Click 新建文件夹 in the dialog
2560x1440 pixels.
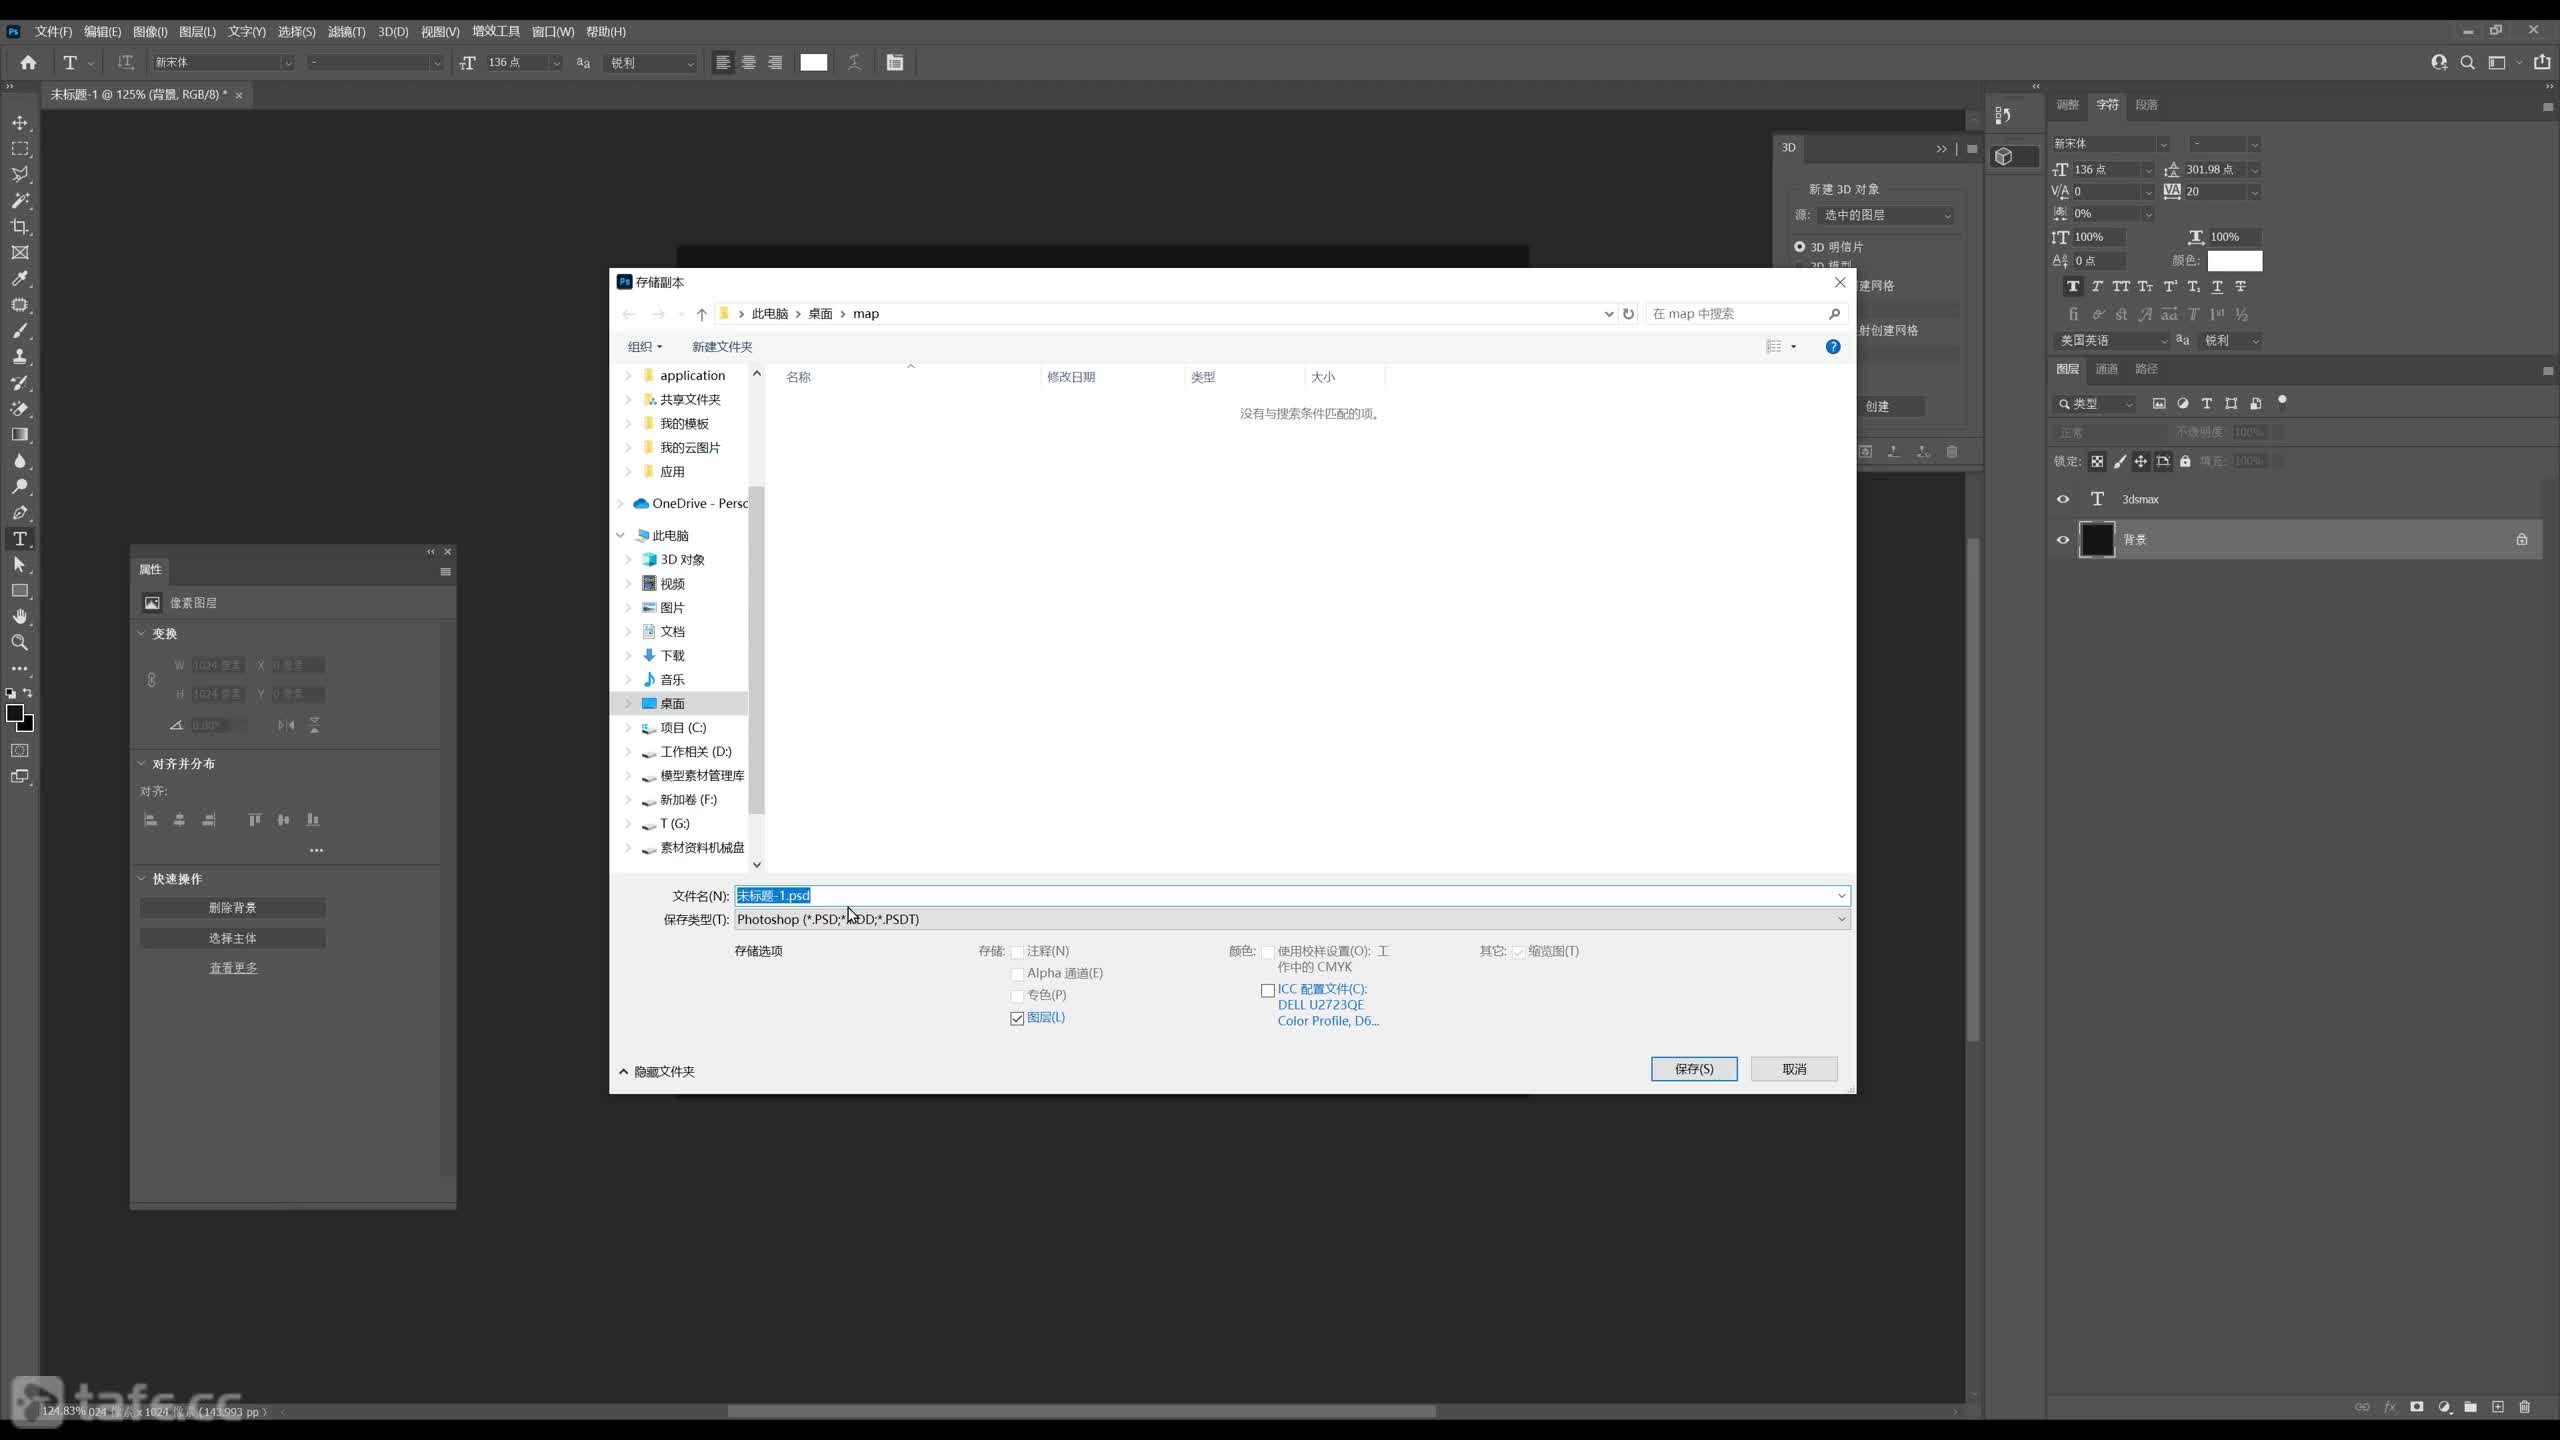(722, 347)
